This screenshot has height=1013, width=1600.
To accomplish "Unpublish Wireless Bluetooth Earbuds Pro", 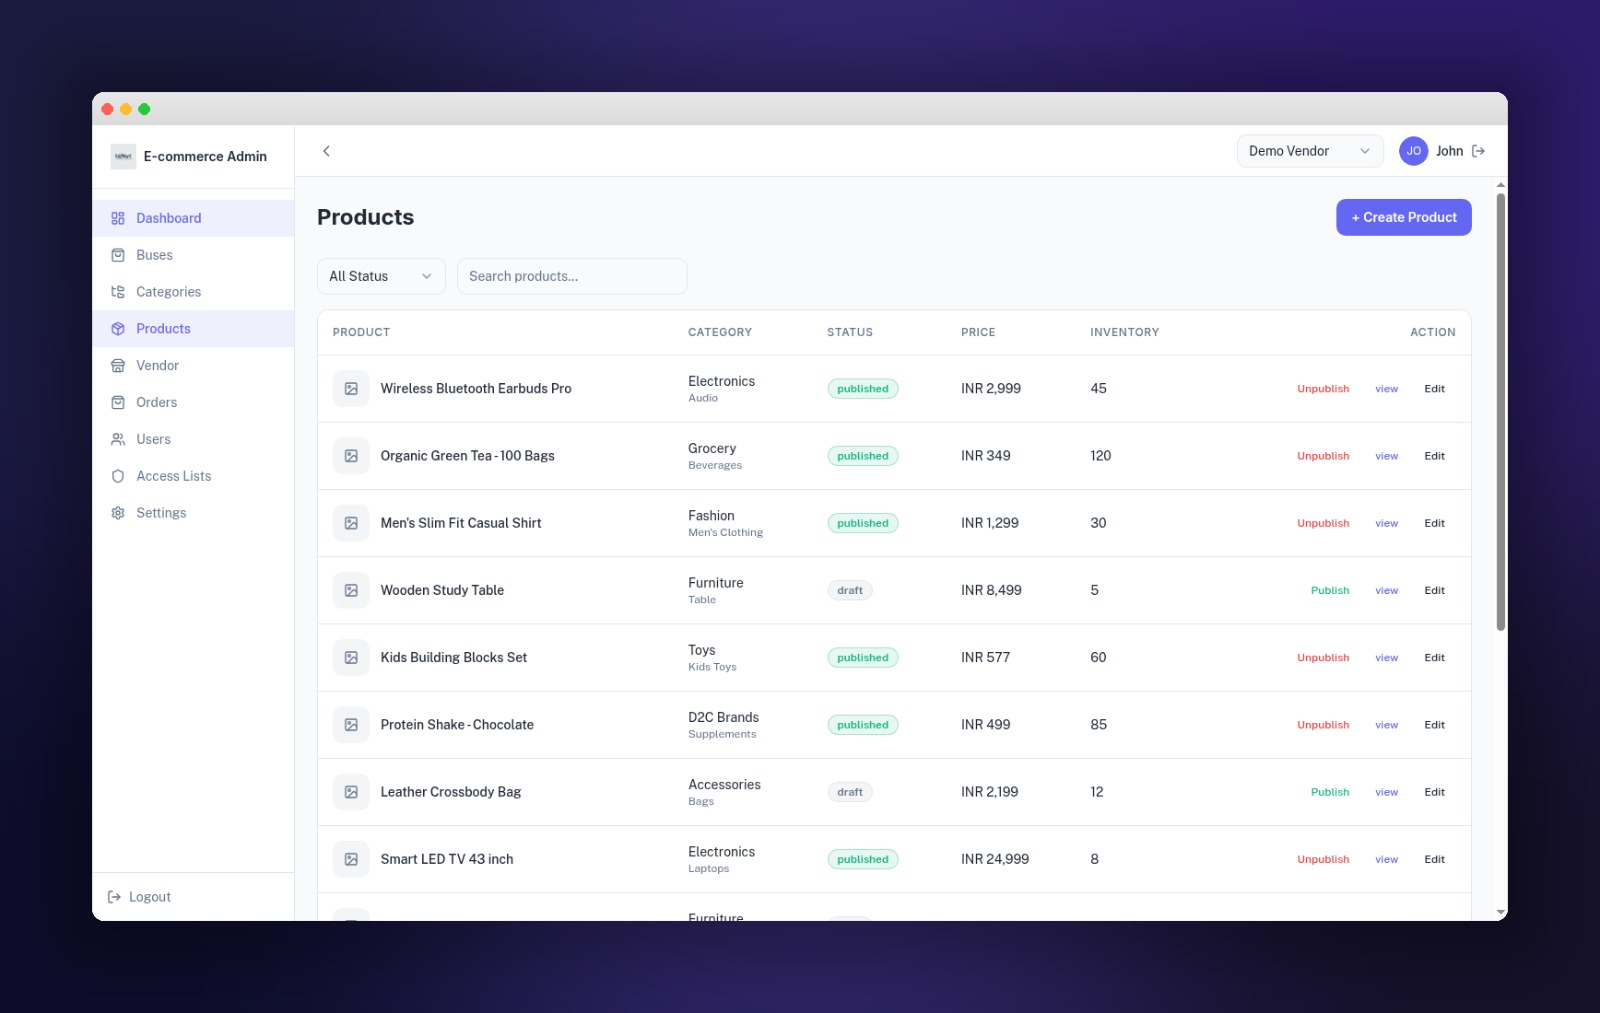I will (x=1322, y=388).
